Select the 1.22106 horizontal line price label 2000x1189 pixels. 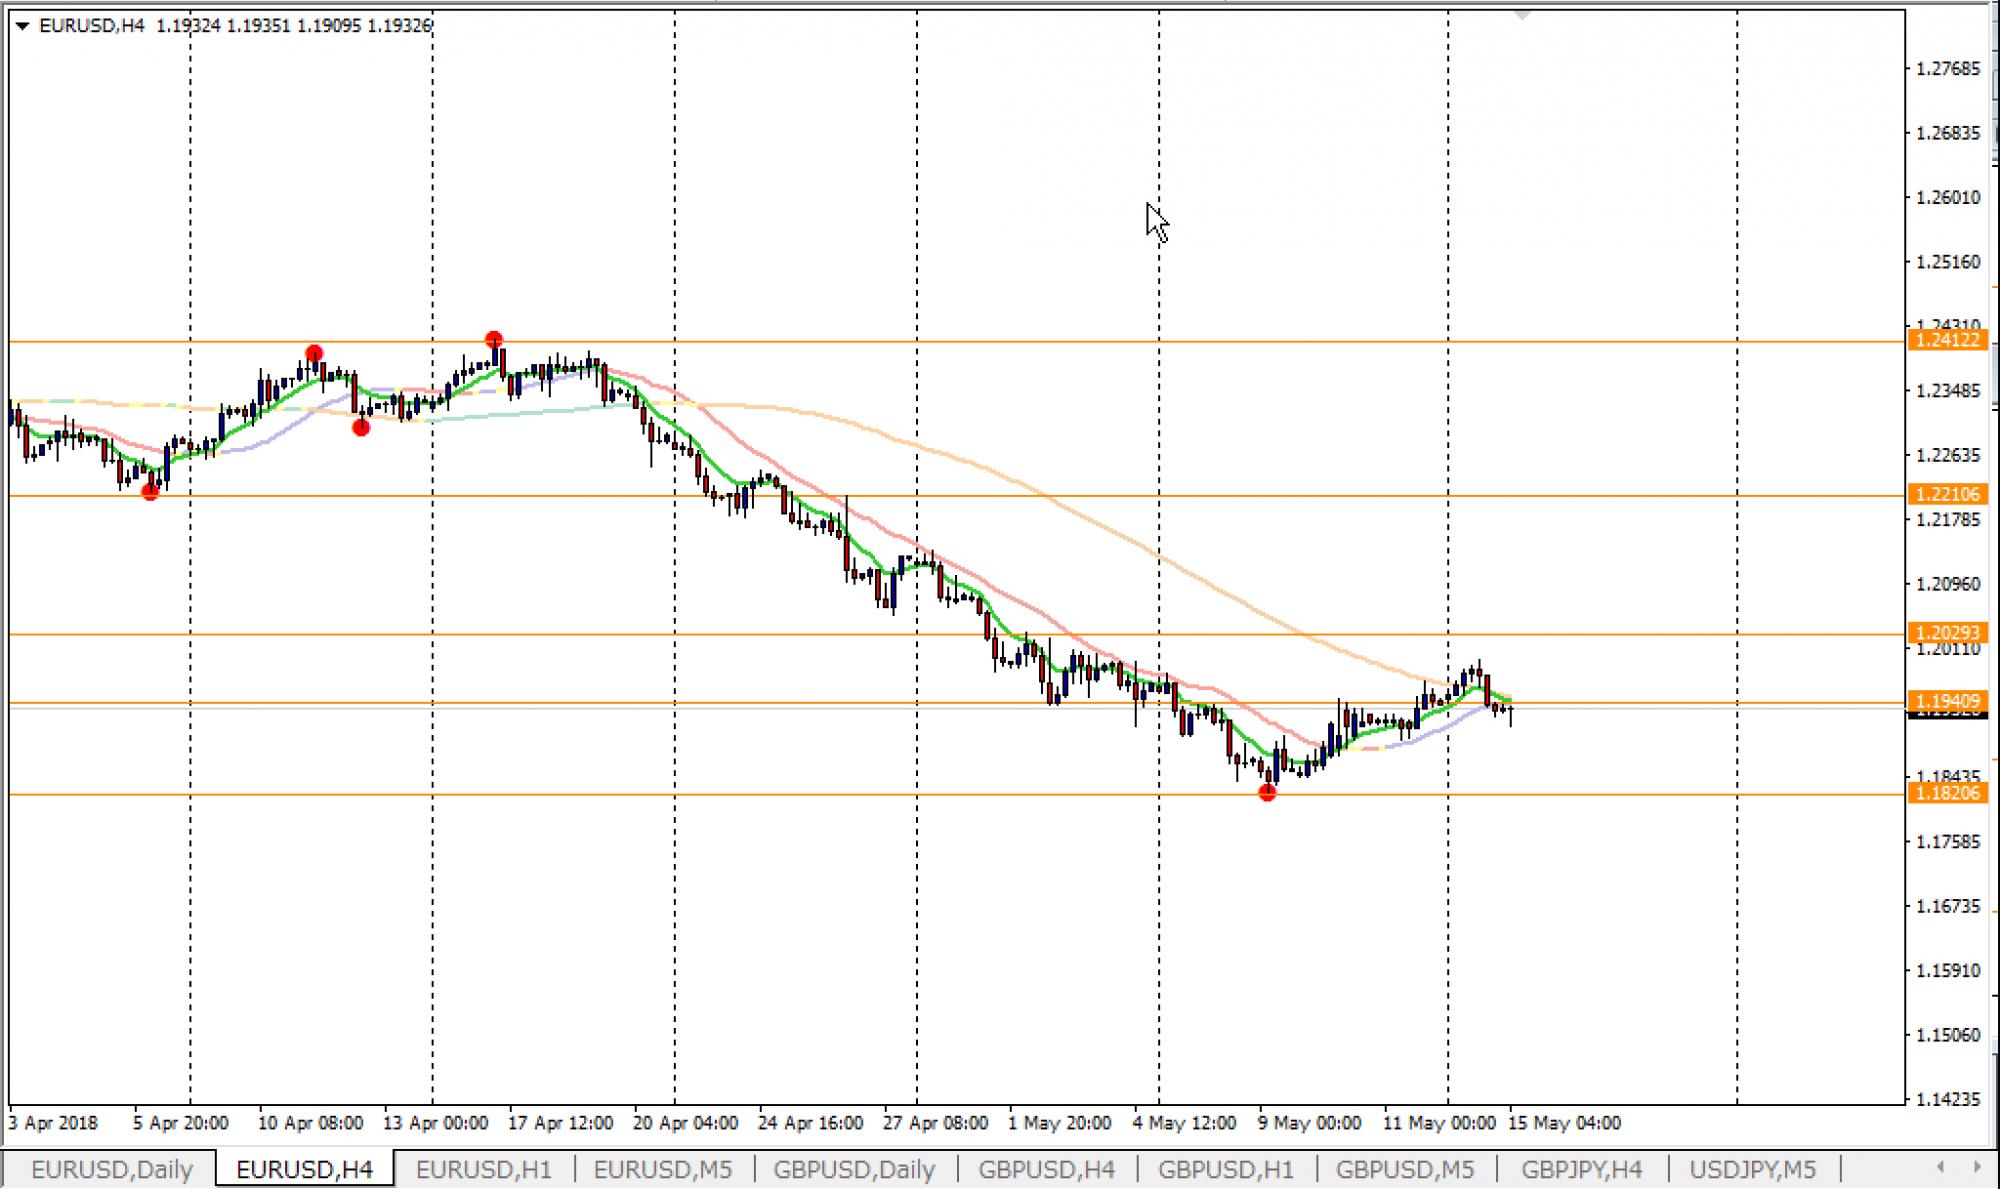pyautogui.click(x=1948, y=495)
